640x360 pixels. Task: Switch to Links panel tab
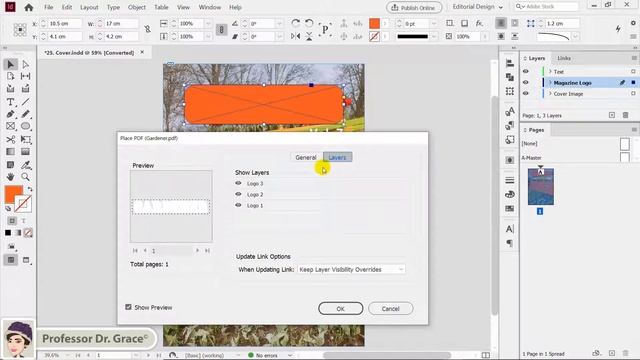(564, 58)
